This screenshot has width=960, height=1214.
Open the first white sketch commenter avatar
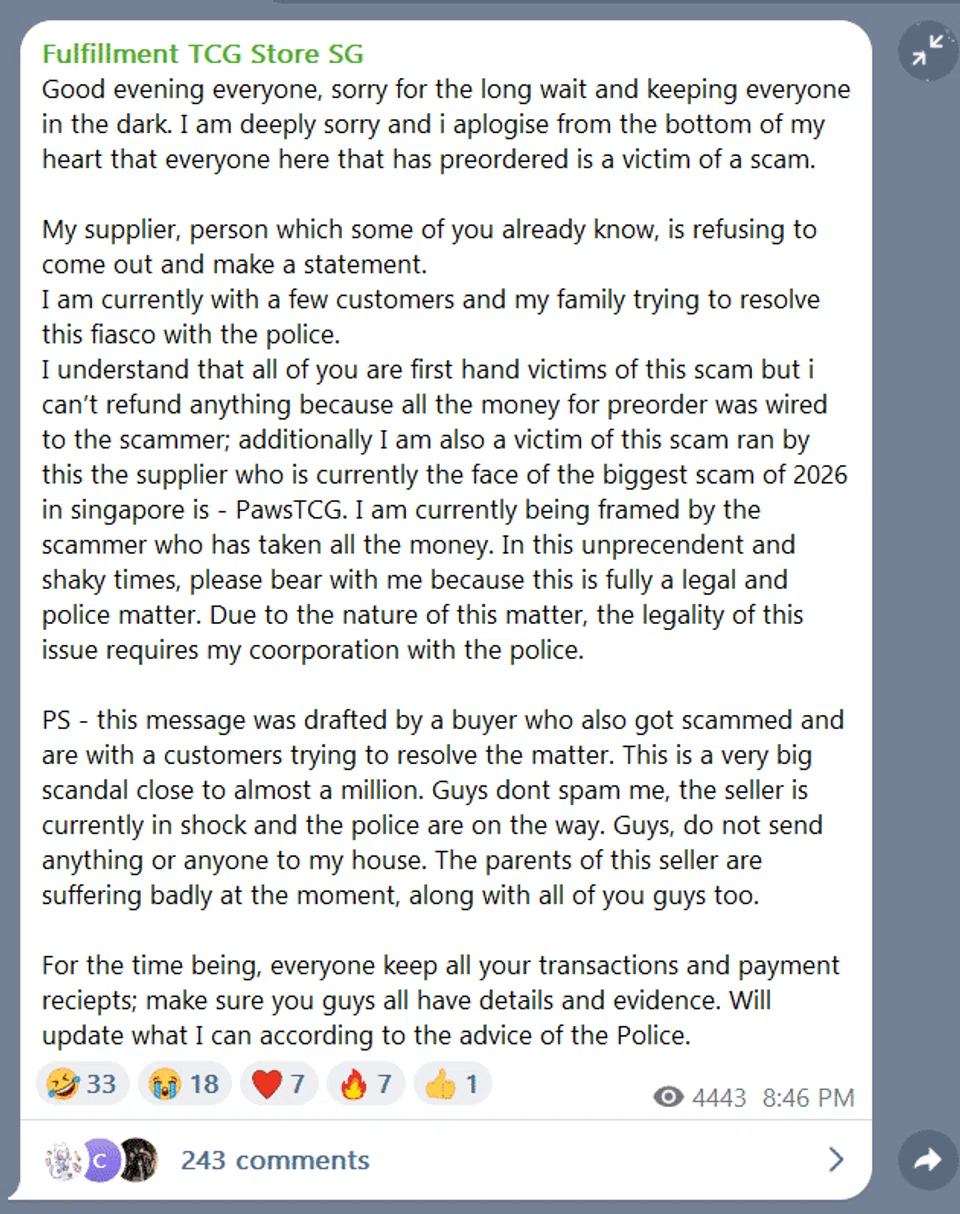(x=64, y=1160)
